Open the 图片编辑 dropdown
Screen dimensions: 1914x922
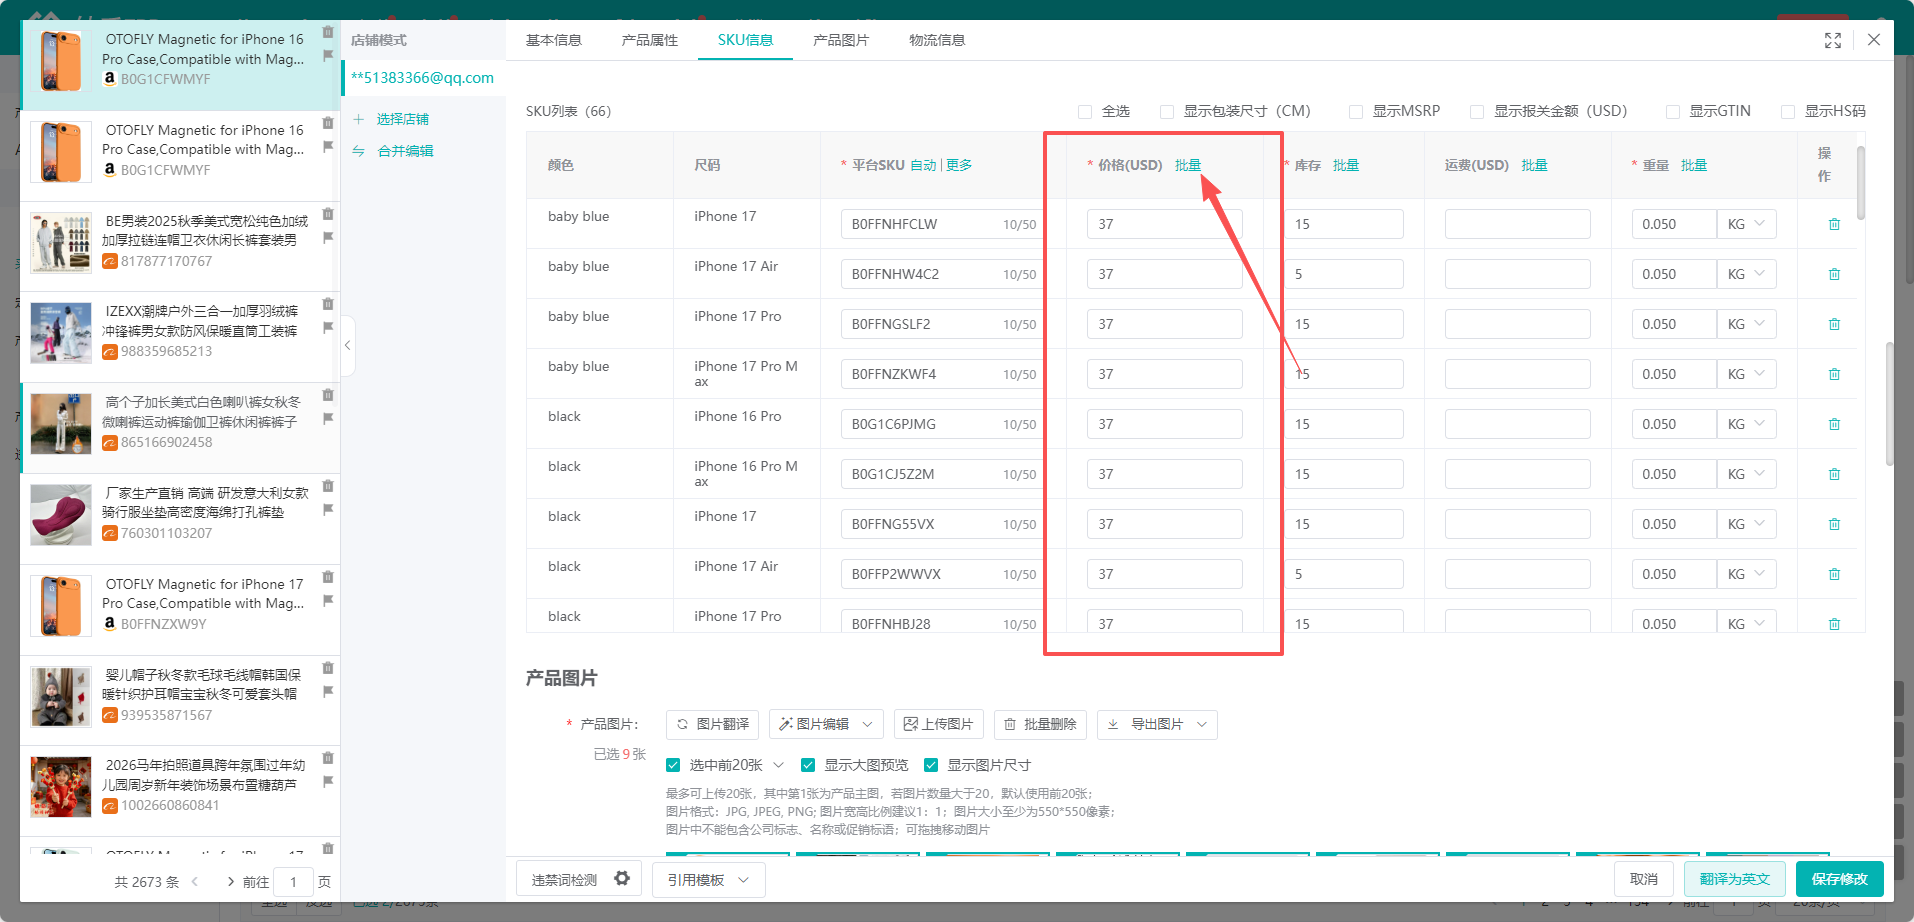click(x=826, y=724)
